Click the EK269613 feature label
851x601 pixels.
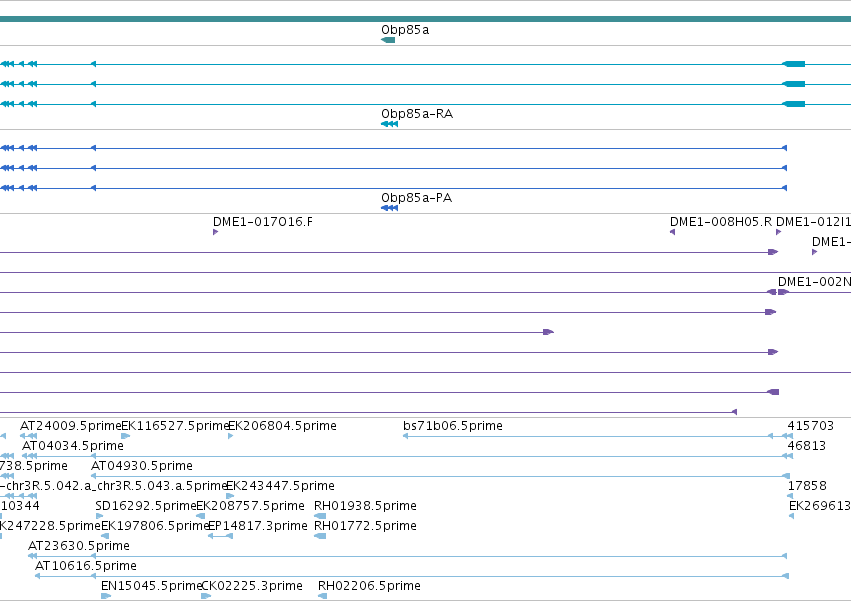(820, 506)
